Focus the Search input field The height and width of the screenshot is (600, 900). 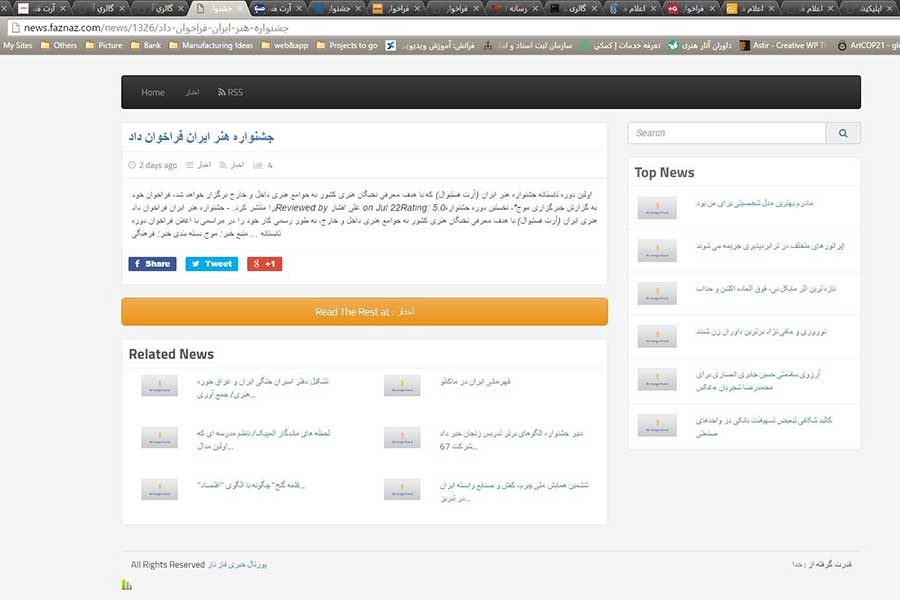pos(727,133)
